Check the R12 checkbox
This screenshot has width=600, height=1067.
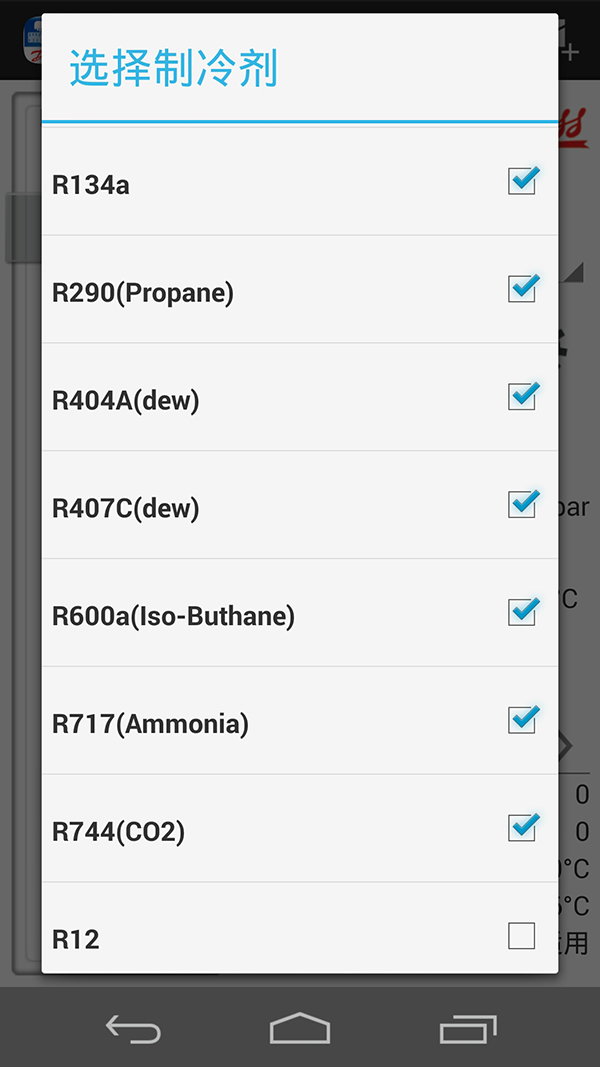[522, 936]
